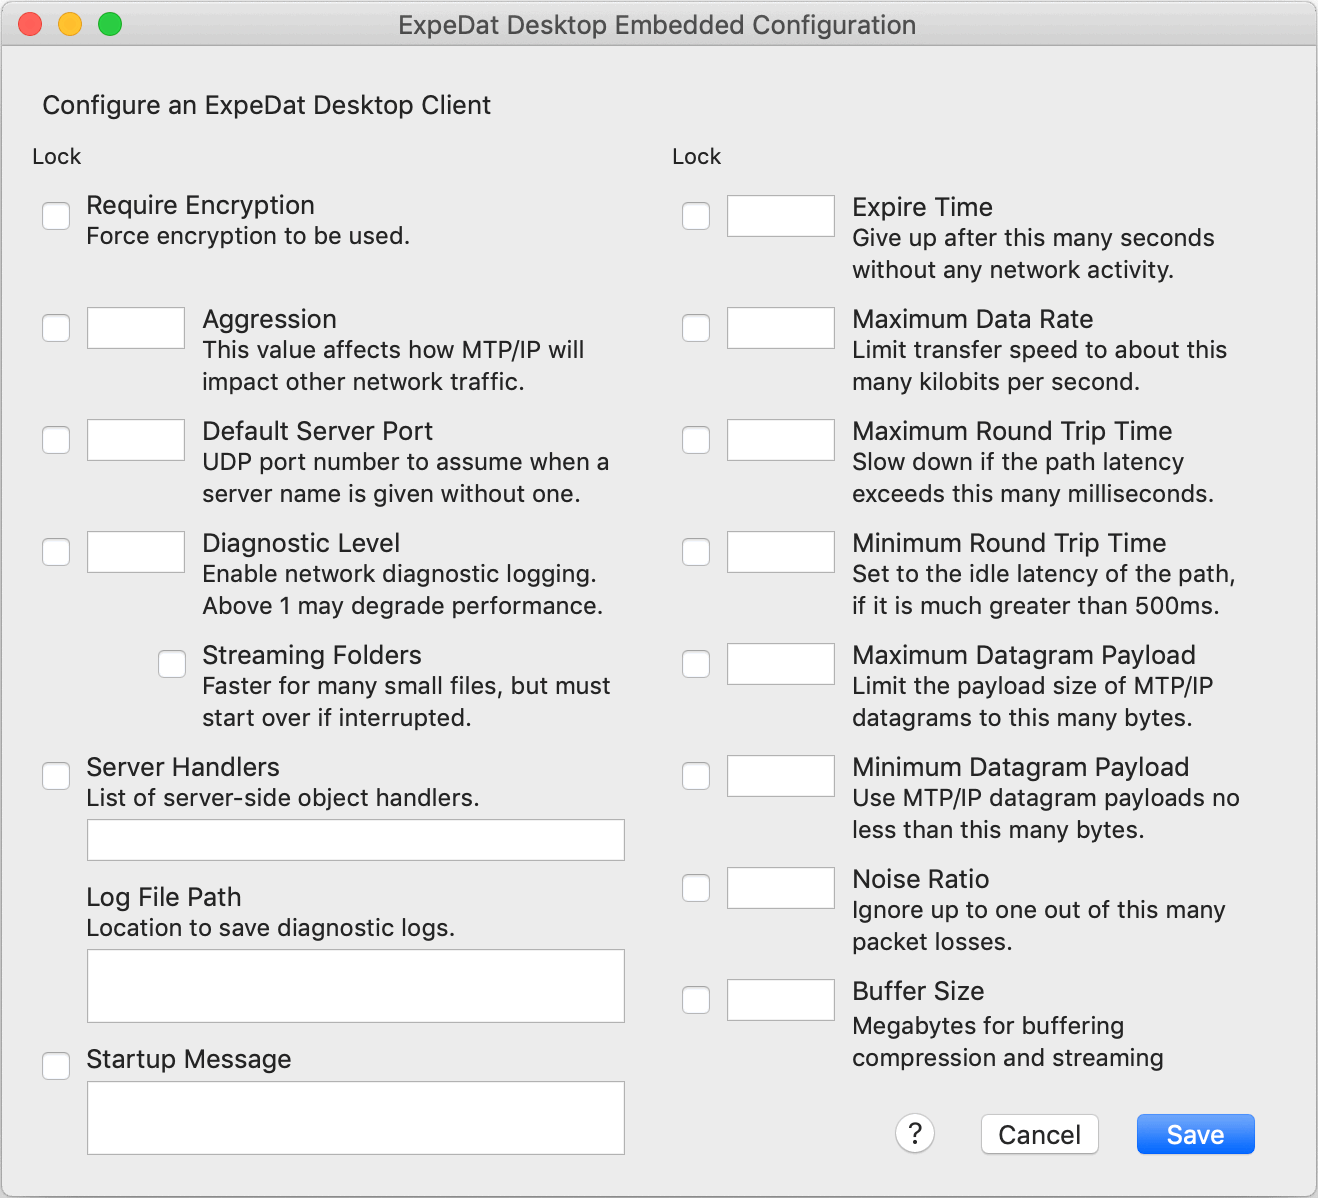Screen dimensions: 1318x1198
Task: Click the Server Handlers input field
Action: pyautogui.click(x=355, y=840)
